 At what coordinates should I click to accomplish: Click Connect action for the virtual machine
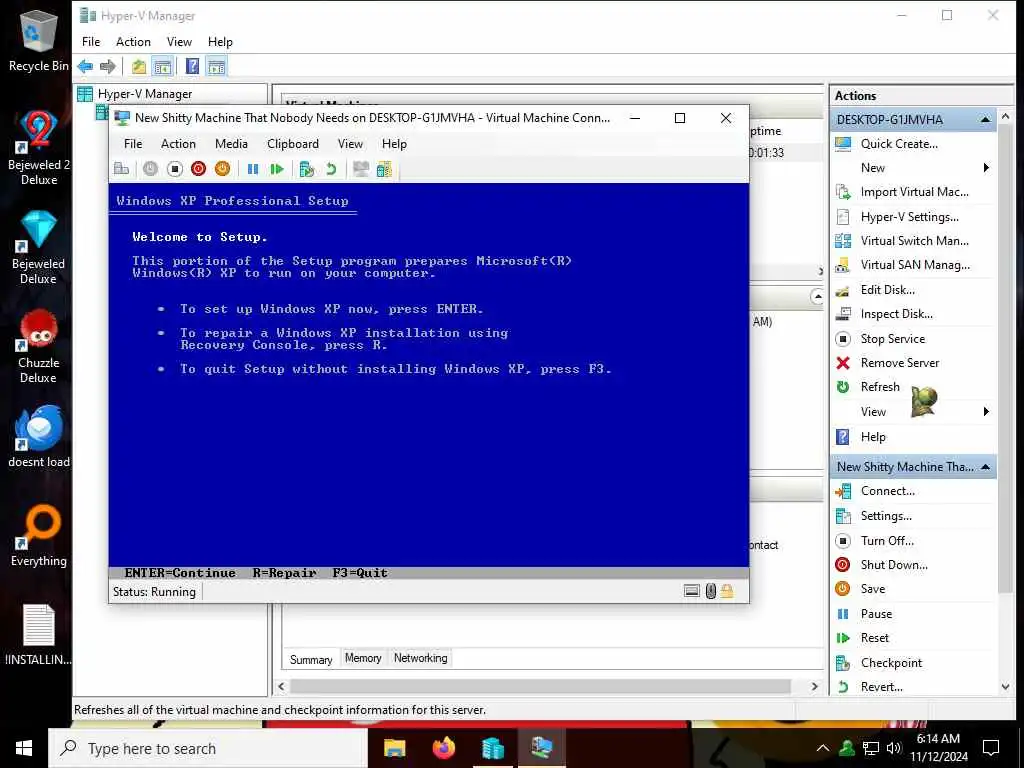coord(888,491)
